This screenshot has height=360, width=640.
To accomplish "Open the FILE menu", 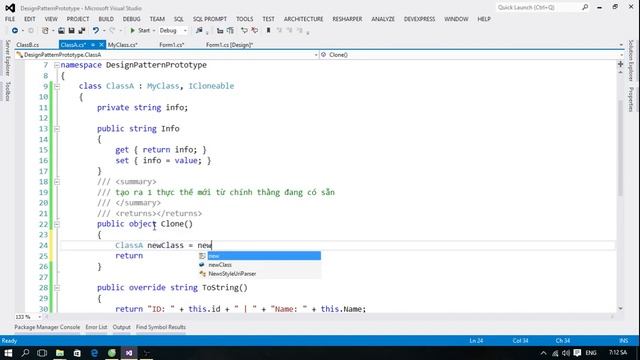I will (x=10, y=19).
